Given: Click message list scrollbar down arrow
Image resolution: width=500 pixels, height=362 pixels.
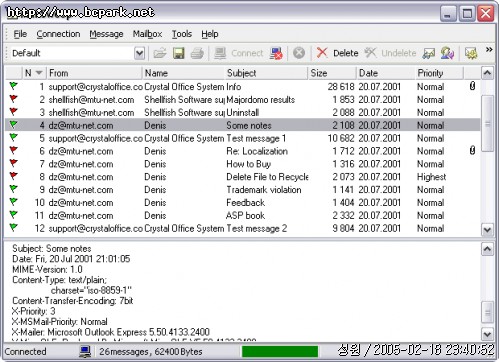Looking at the screenshot, I should 487,230.
